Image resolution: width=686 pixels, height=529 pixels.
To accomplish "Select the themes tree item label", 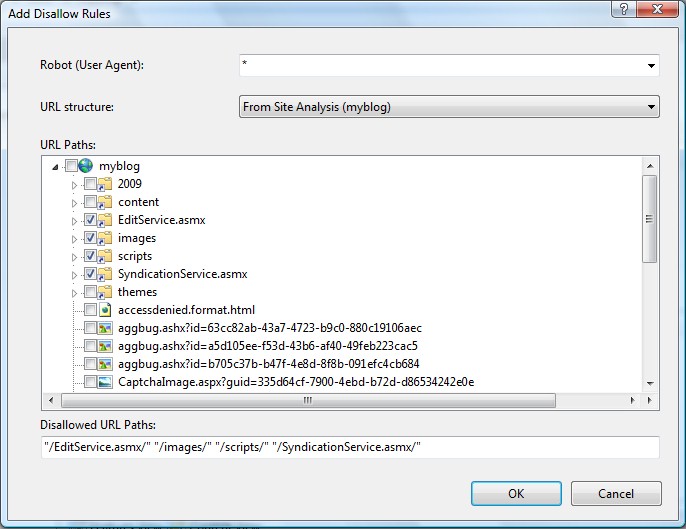I will 137,292.
